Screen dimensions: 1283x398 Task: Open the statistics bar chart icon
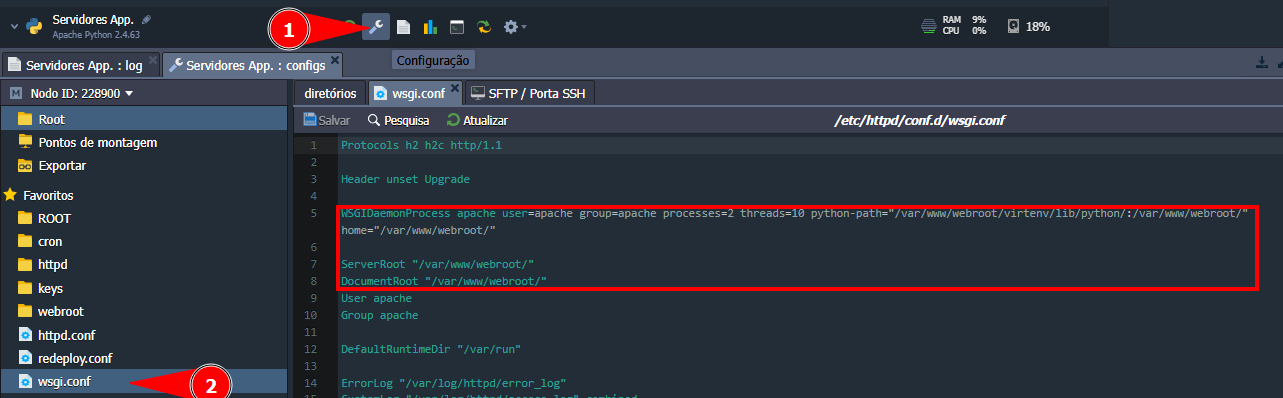(430, 27)
